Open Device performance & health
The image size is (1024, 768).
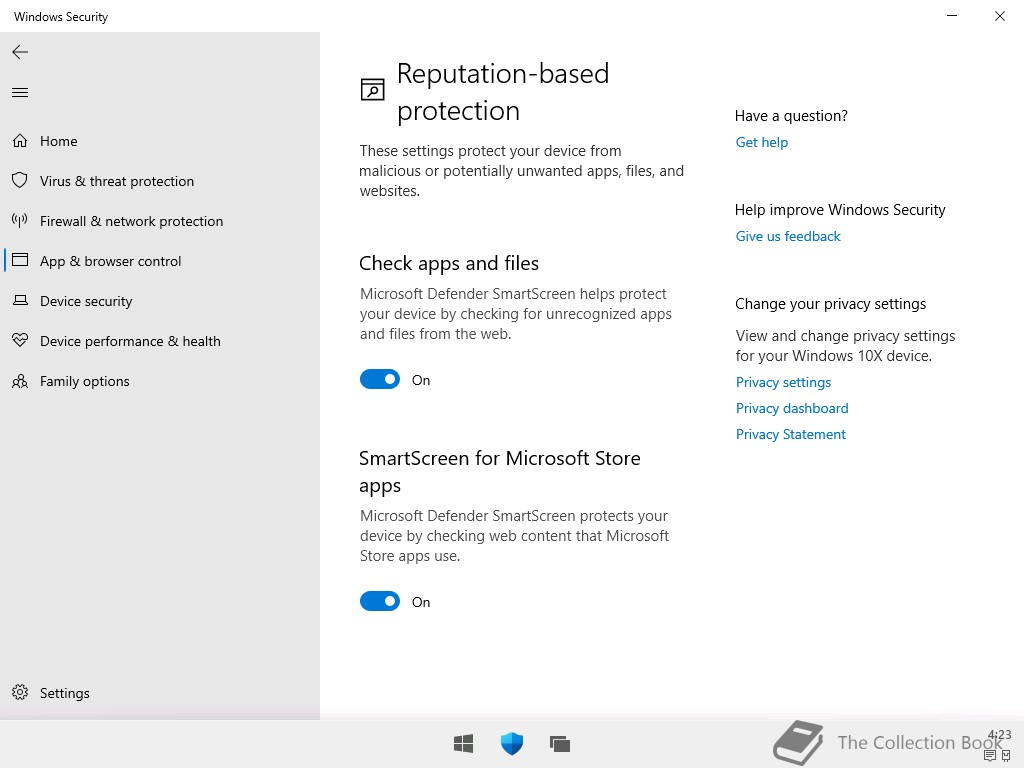[160, 341]
